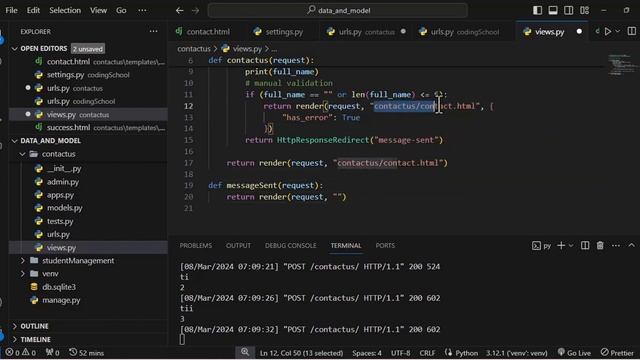The height and width of the screenshot is (360, 640).
Task: Show more menu items ellipsis
Action: (142, 11)
